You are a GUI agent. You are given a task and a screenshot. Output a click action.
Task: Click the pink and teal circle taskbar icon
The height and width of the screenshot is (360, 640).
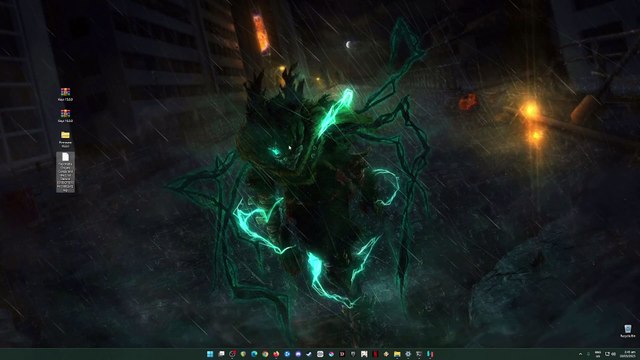(x=331, y=354)
